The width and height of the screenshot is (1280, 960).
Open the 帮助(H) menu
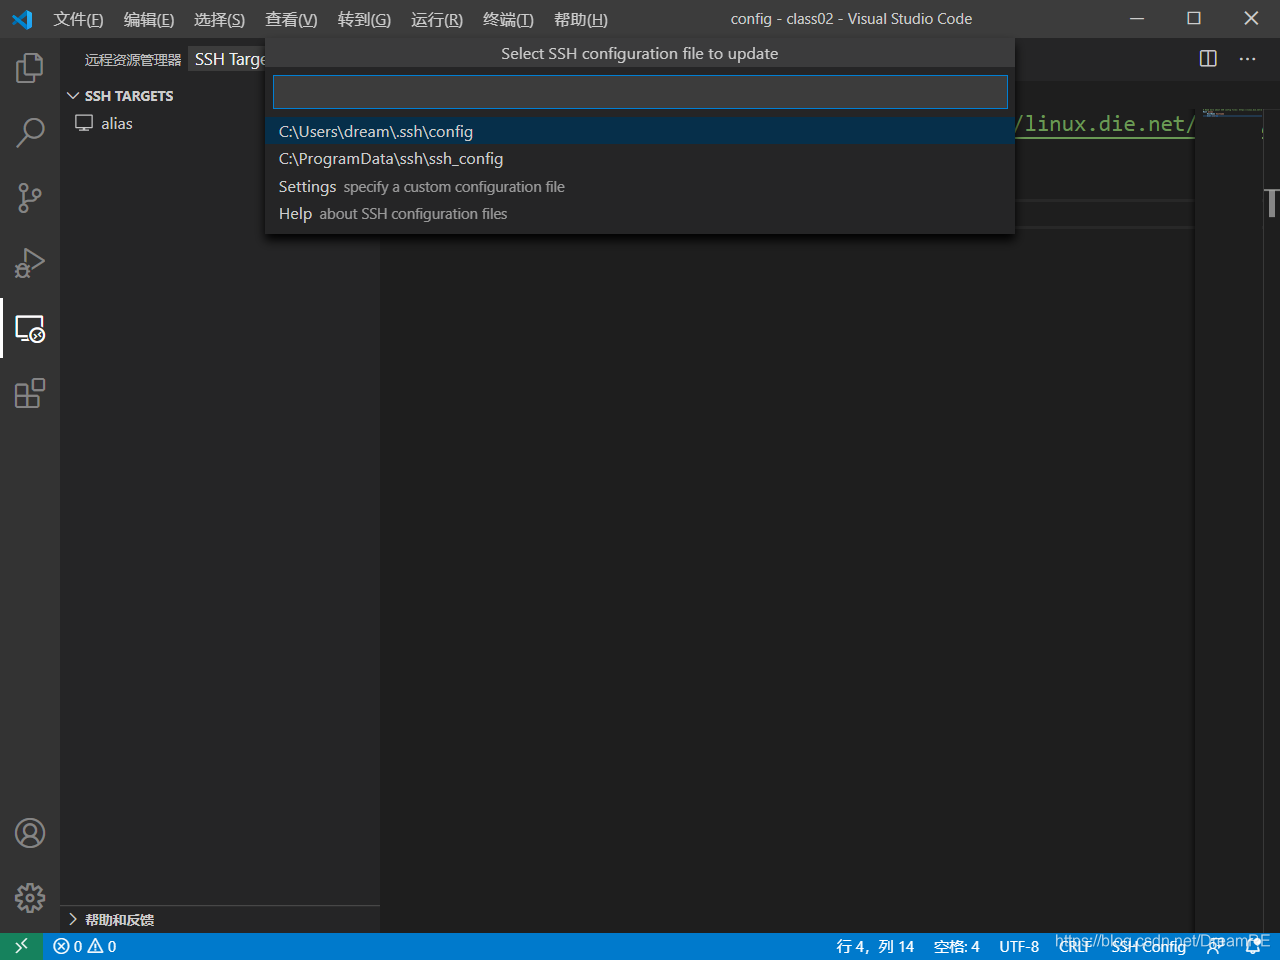pos(581,19)
